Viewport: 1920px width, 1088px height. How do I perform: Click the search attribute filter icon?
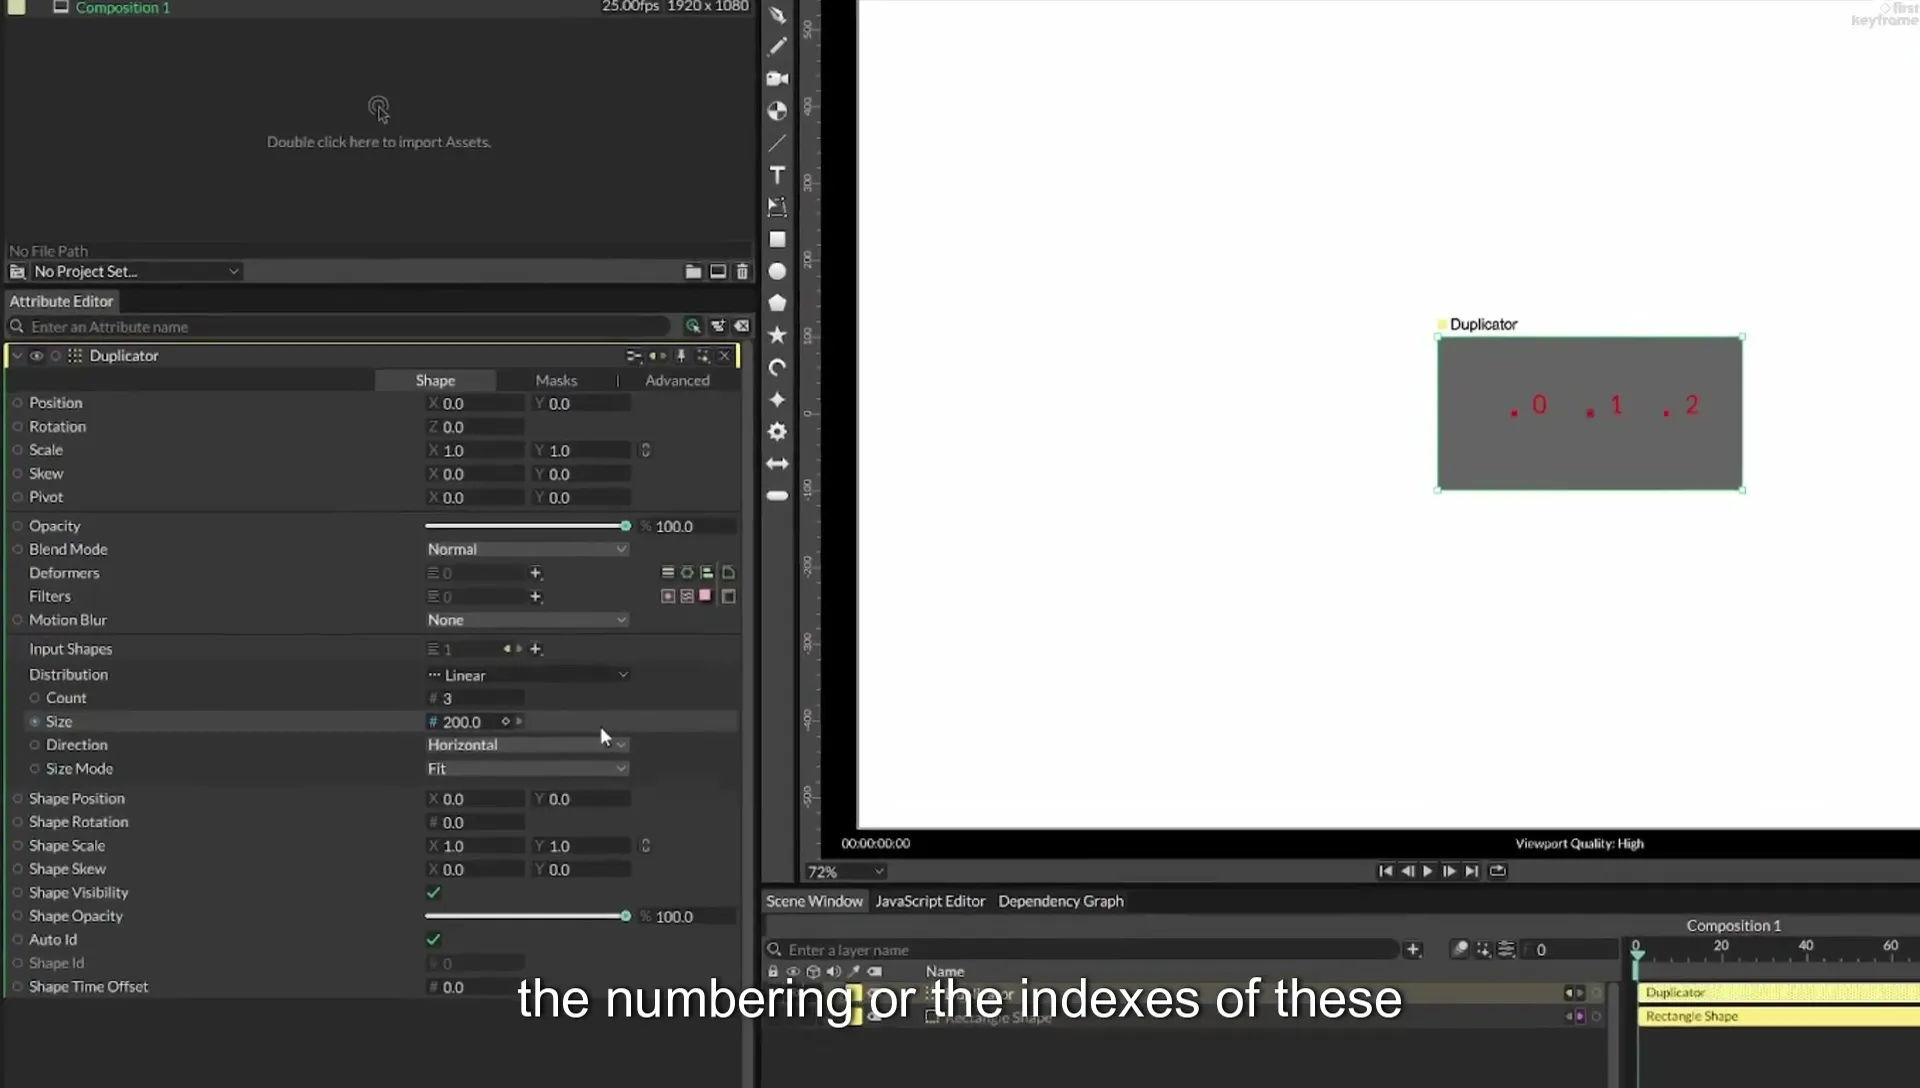point(692,326)
